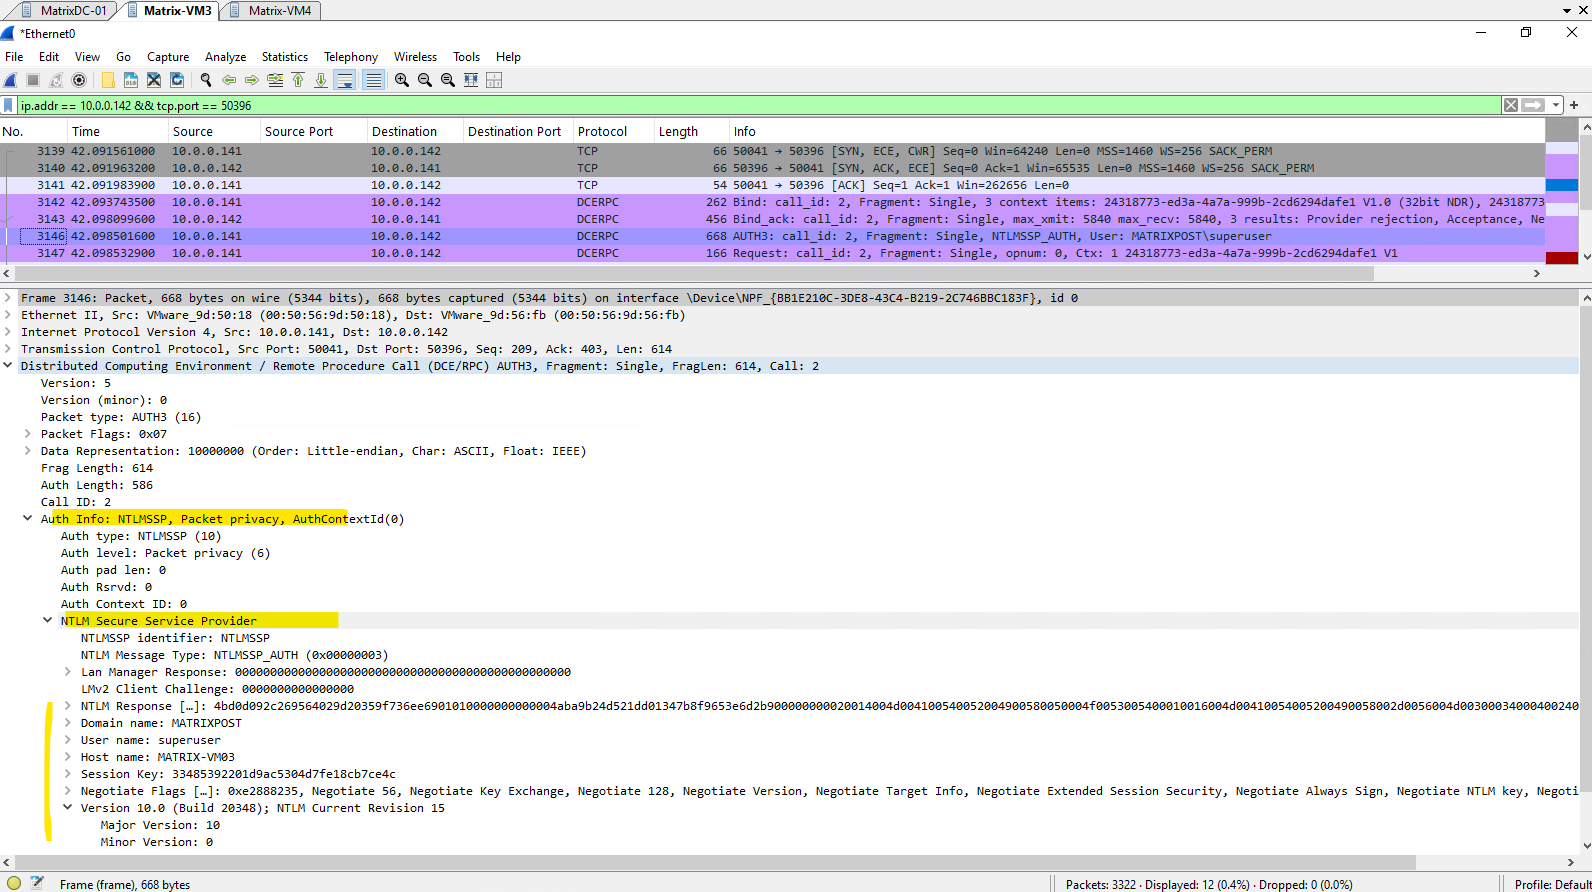Open the Telephony menu
1592x892 pixels.
pos(351,57)
